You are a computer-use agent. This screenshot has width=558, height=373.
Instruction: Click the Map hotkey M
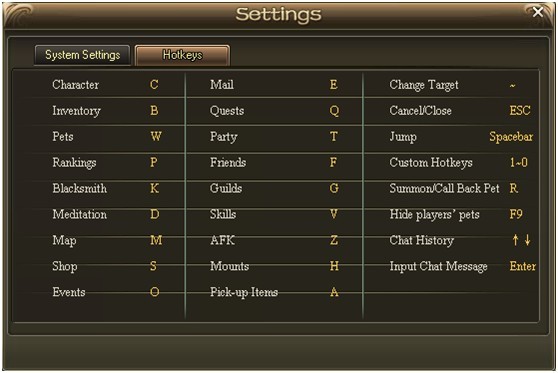click(156, 240)
